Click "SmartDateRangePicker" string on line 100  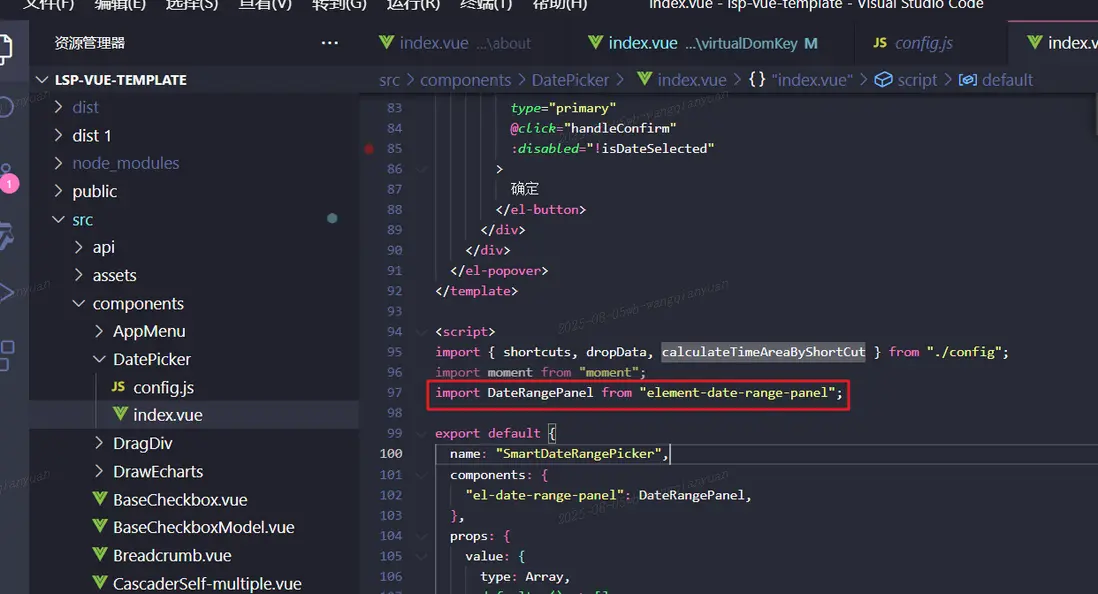pos(578,454)
